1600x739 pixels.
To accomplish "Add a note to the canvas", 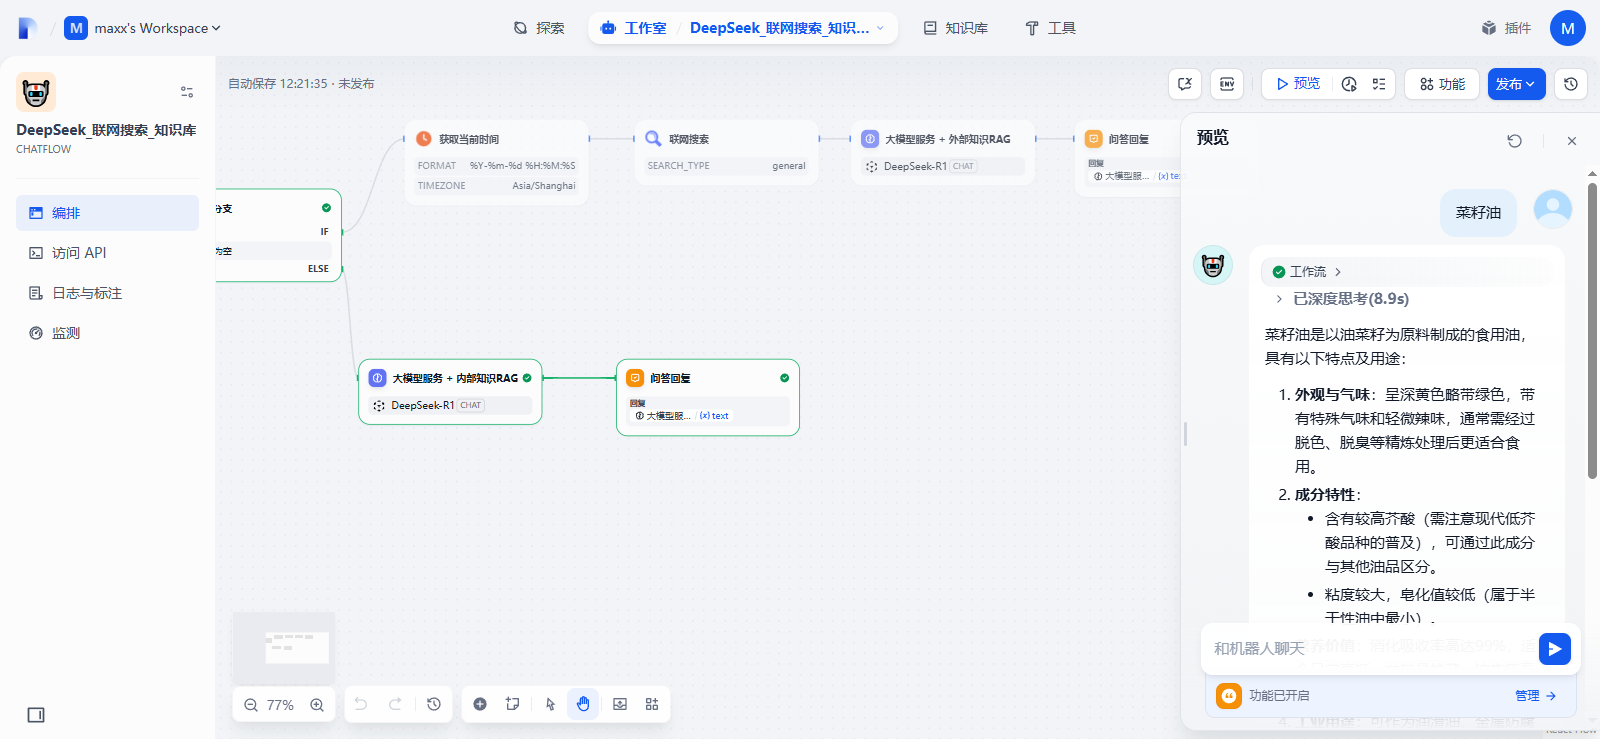I will tap(513, 704).
